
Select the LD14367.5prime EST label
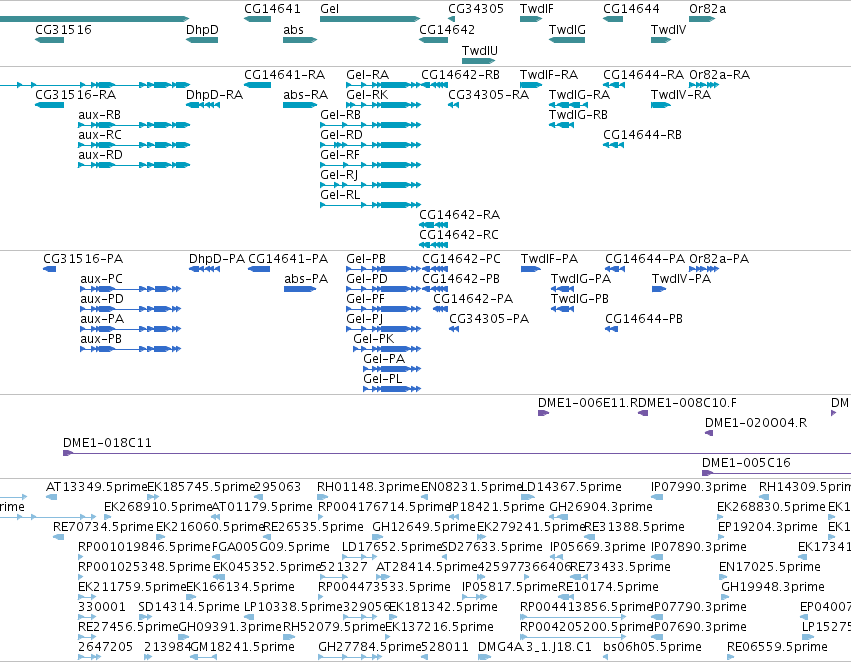[x=571, y=487]
